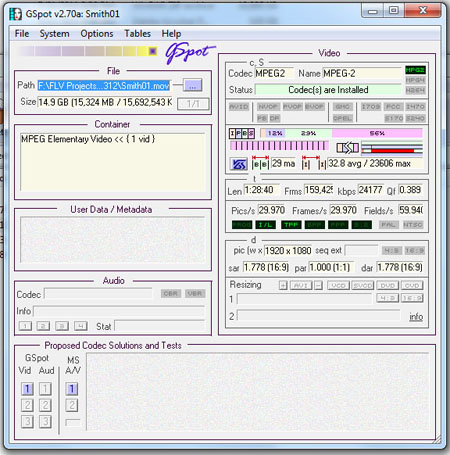Toggle MS A/V test button 2
Viewport: 450px width, 455px height.
(72, 405)
